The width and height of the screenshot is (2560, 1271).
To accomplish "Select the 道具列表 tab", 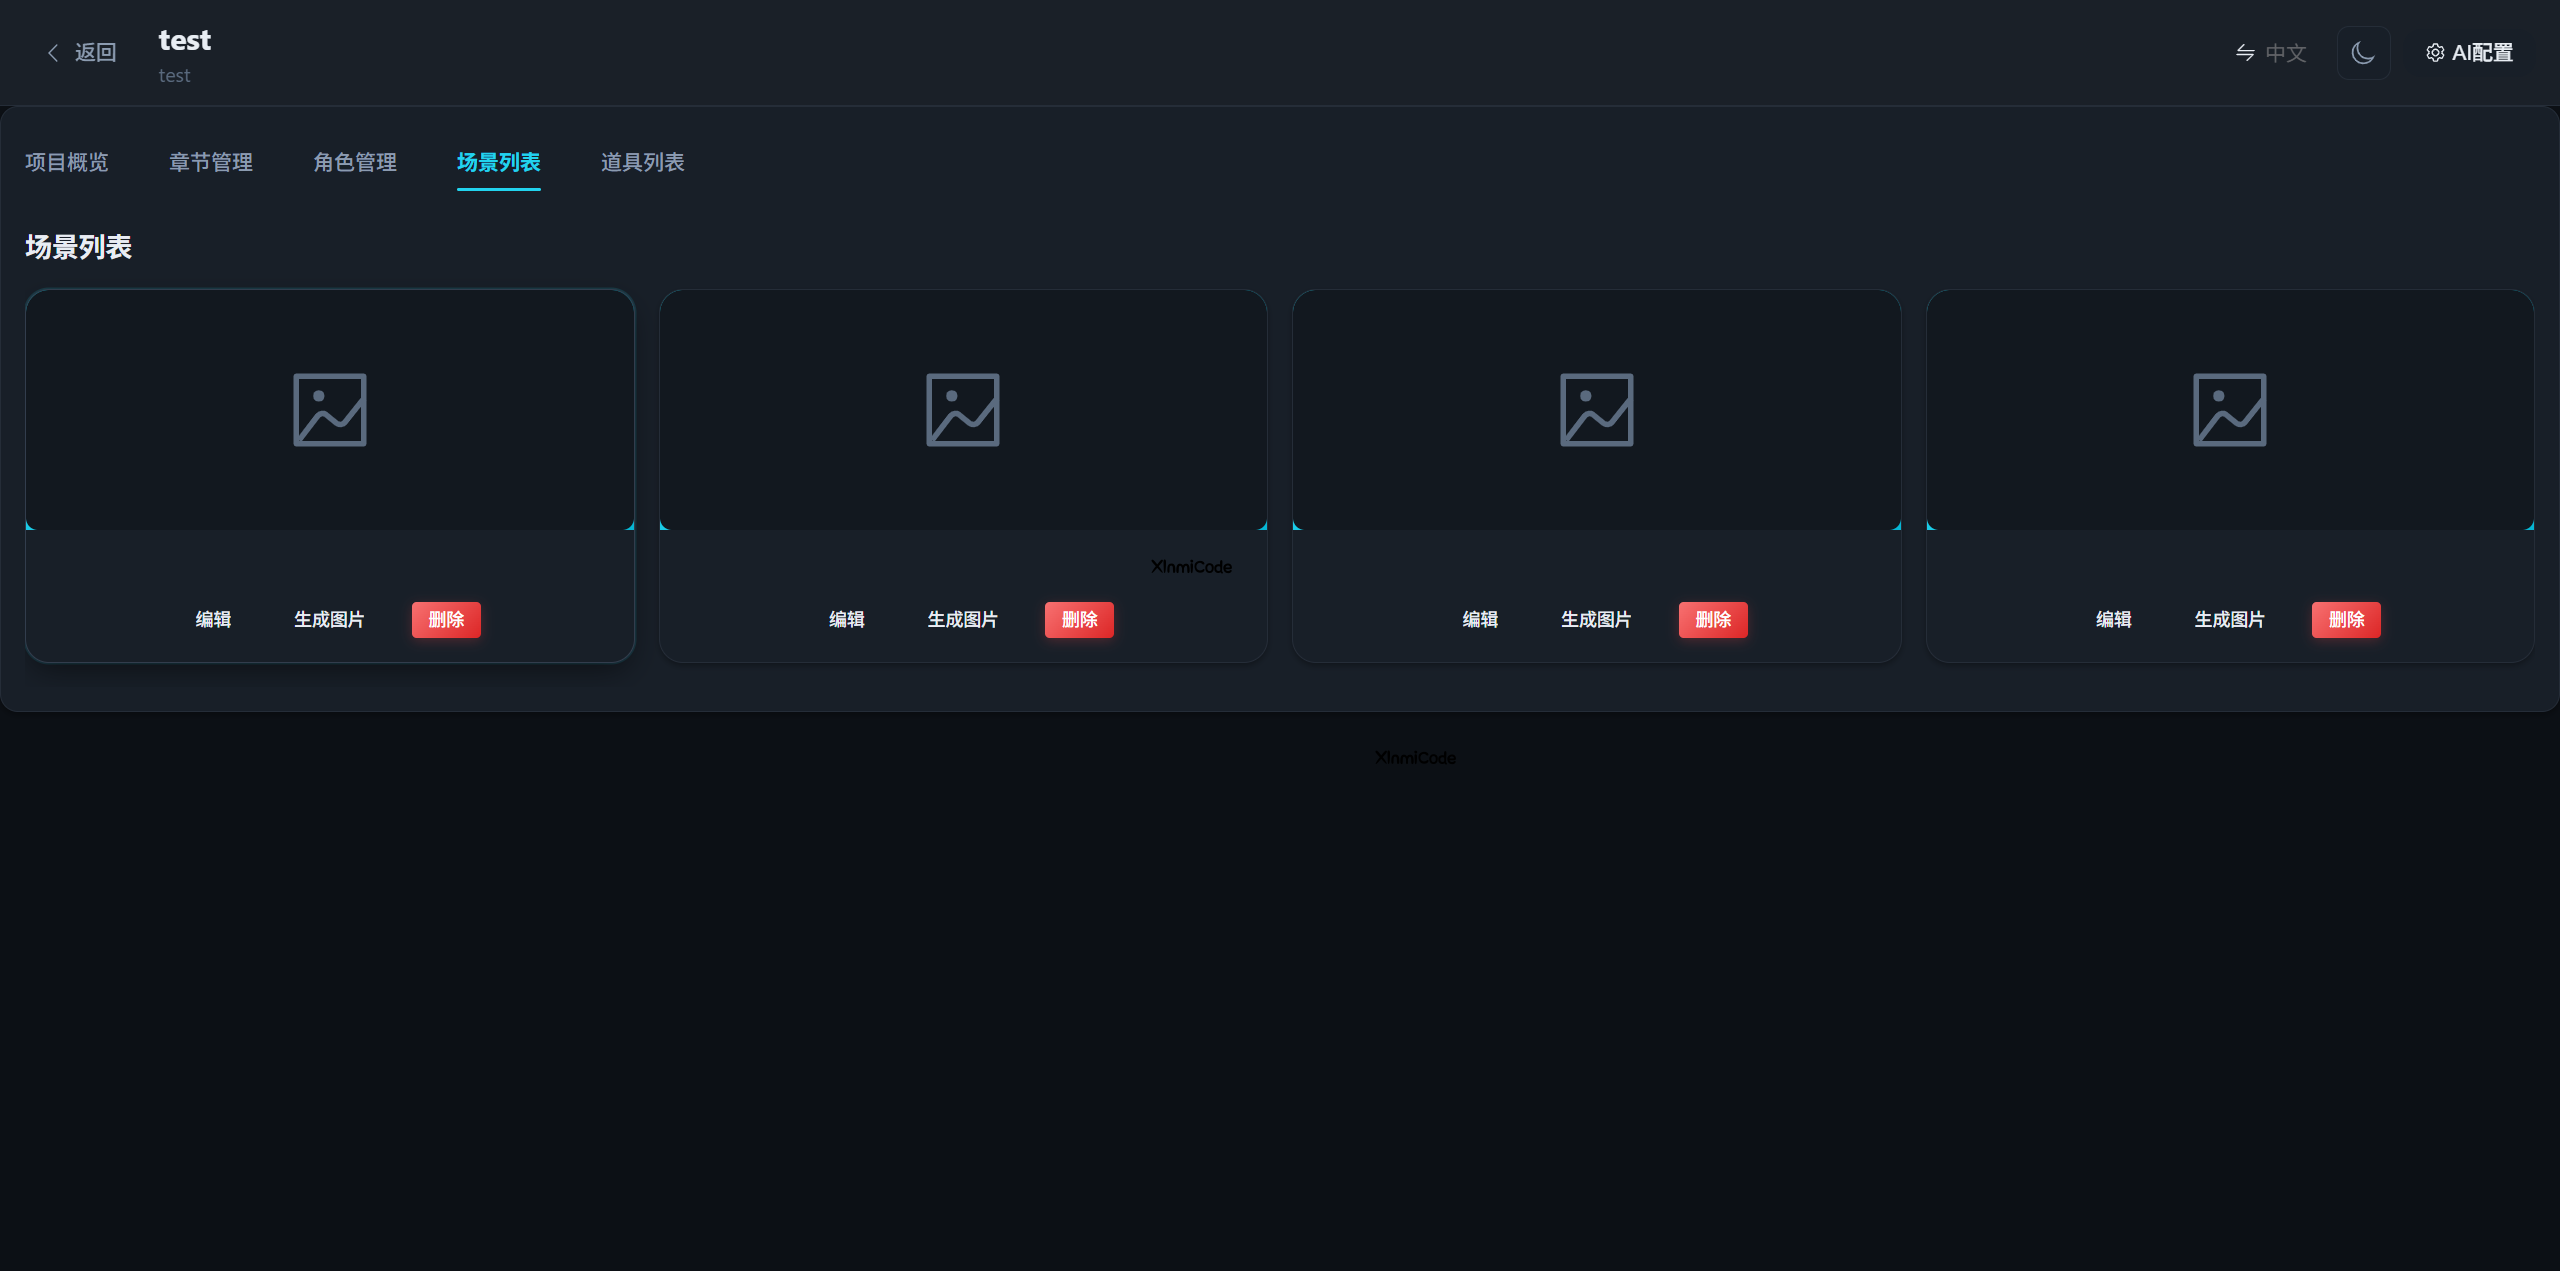I will [x=643, y=162].
